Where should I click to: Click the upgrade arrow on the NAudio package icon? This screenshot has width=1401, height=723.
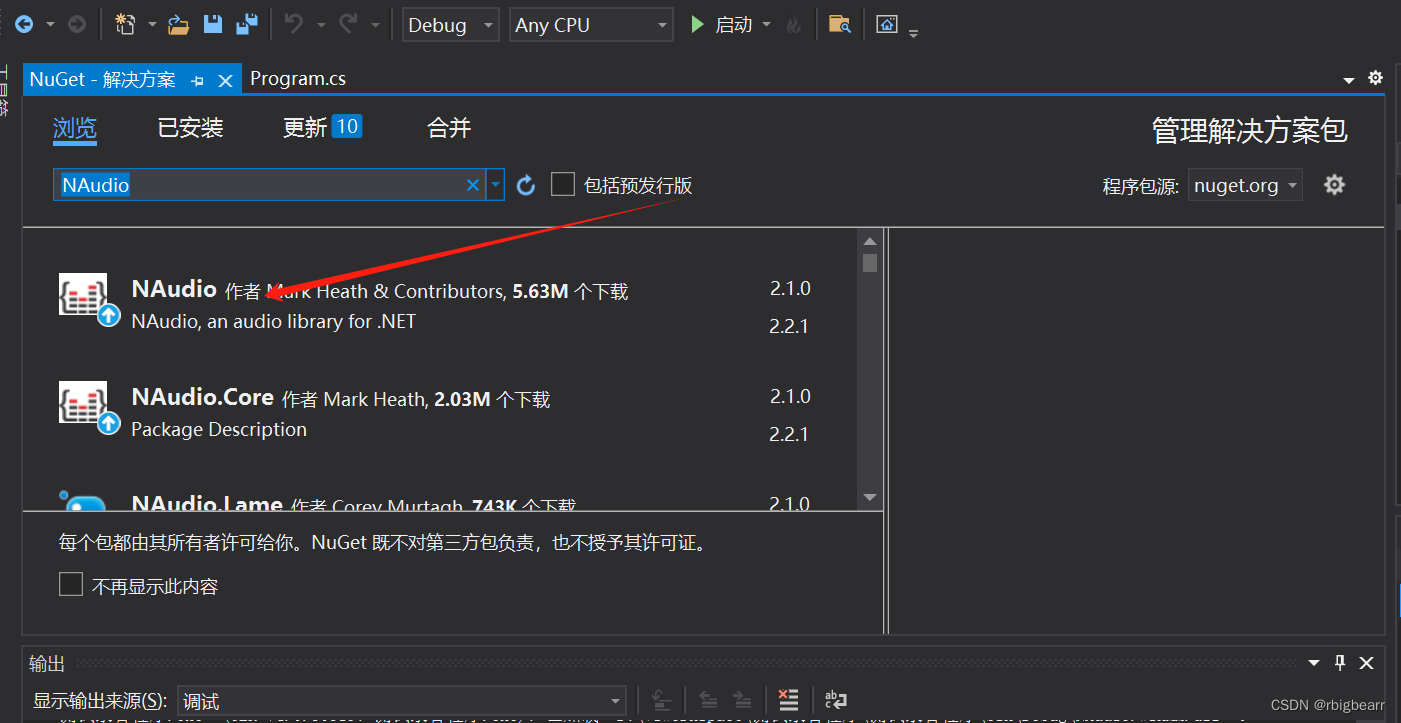[x=109, y=315]
